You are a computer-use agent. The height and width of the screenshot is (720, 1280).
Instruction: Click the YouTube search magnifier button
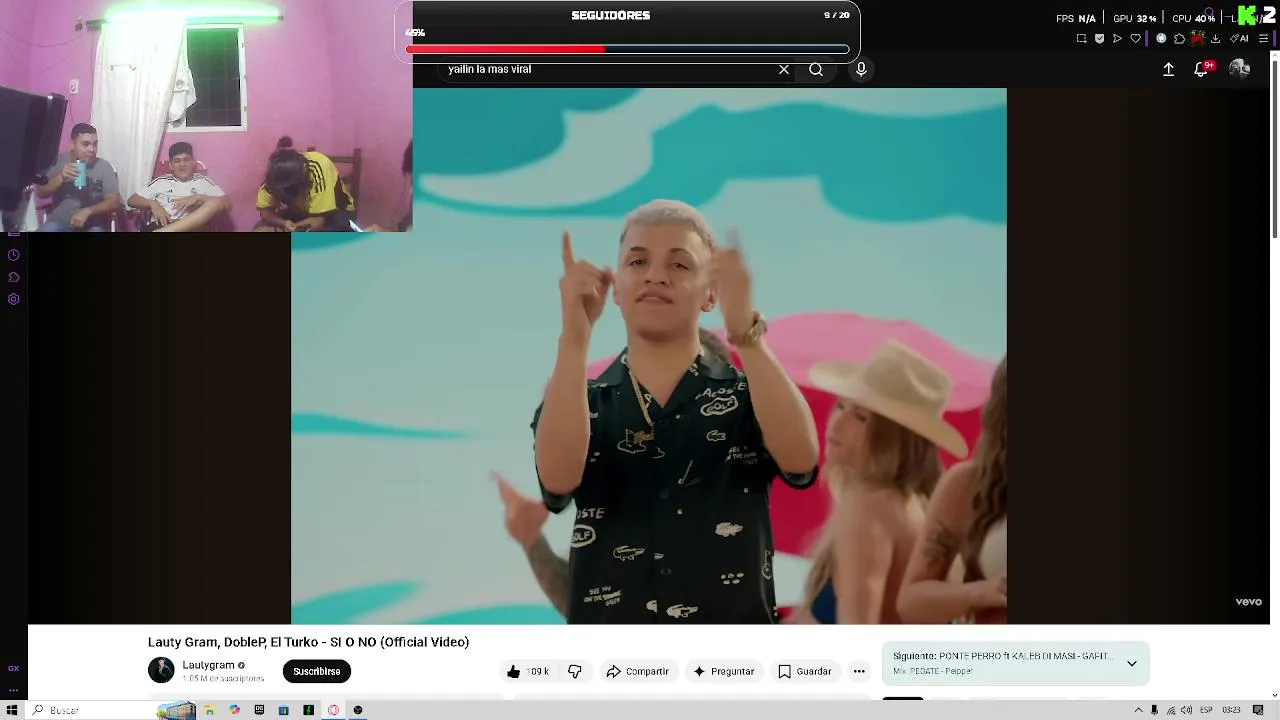pos(816,69)
